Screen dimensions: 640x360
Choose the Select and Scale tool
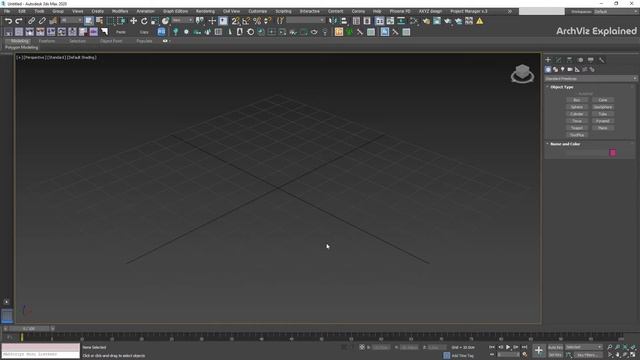pos(155,21)
